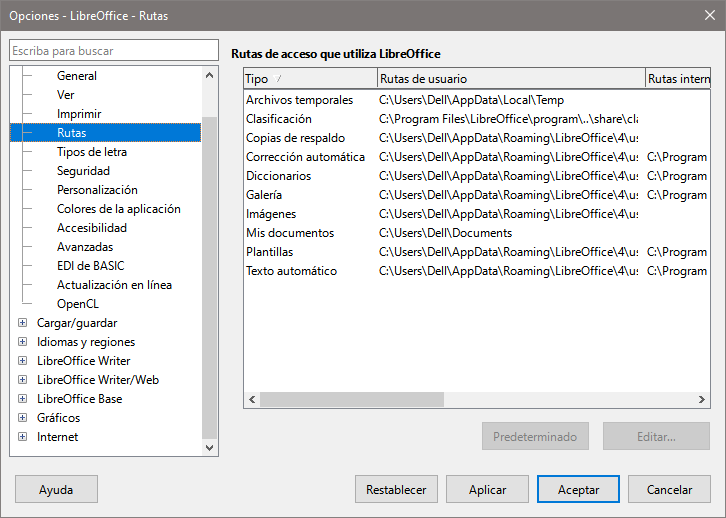The image size is (726, 518).
Task: Open Tipos de letra settings
Action: pos(92,152)
